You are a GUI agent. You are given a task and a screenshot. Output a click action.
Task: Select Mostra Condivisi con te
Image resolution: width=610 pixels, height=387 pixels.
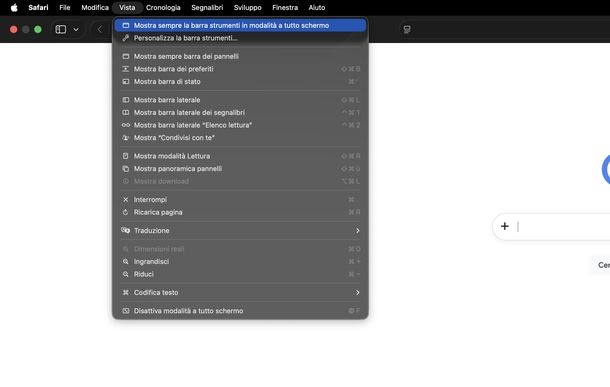point(240,138)
